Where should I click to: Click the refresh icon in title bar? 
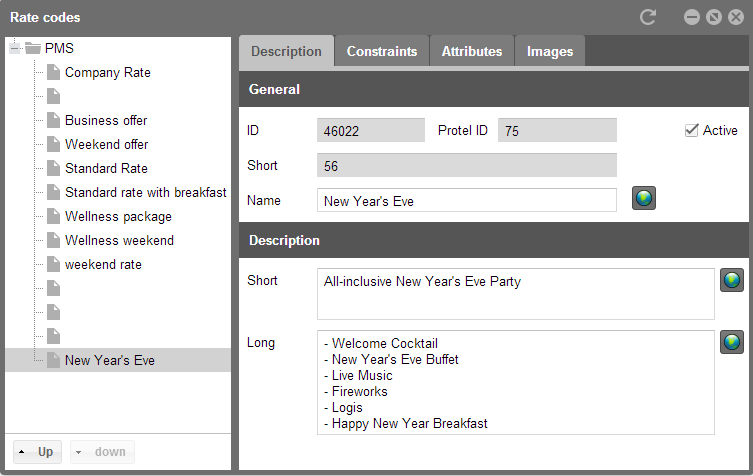click(x=648, y=17)
